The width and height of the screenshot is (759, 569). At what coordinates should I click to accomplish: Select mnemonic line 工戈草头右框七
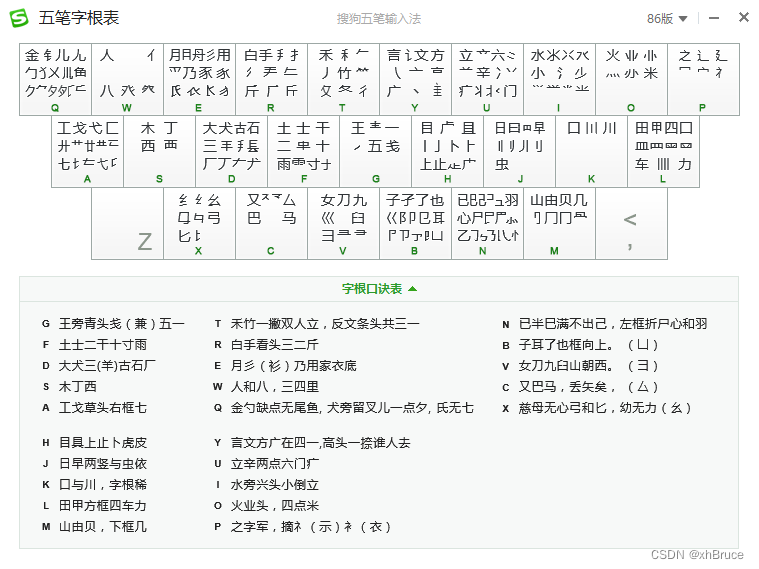point(103,408)
